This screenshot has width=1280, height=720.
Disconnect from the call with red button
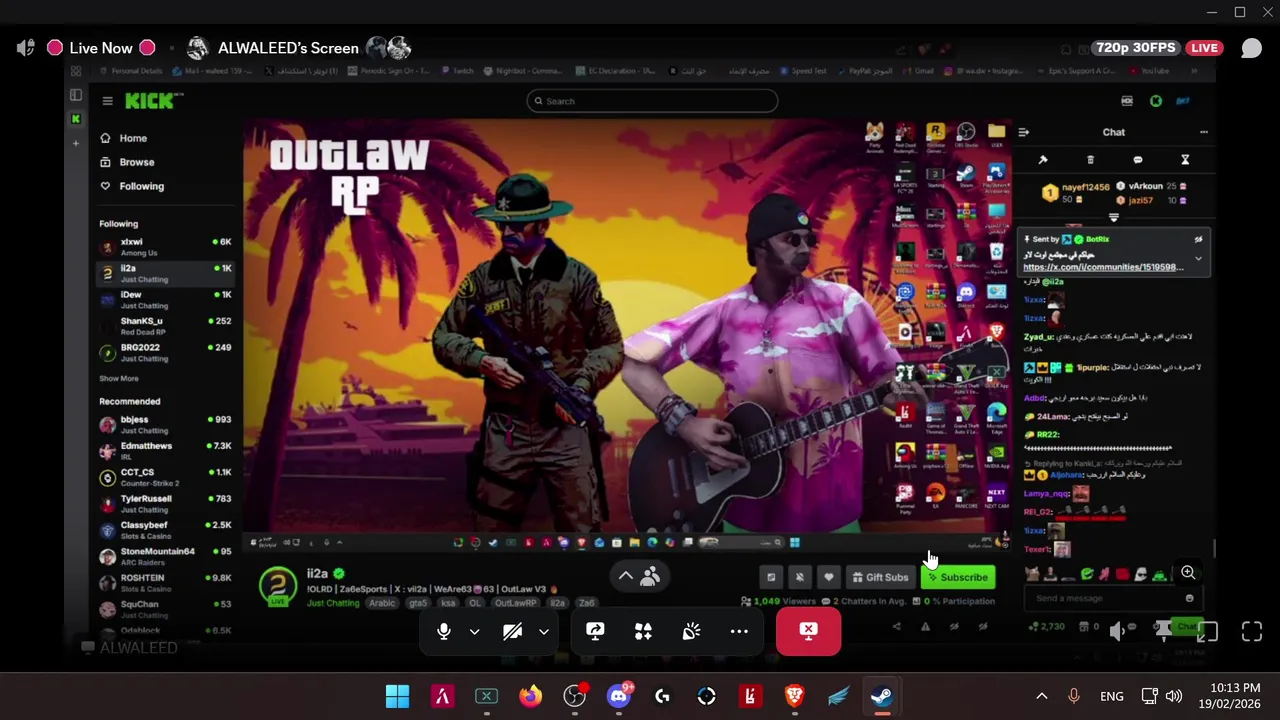808,632
